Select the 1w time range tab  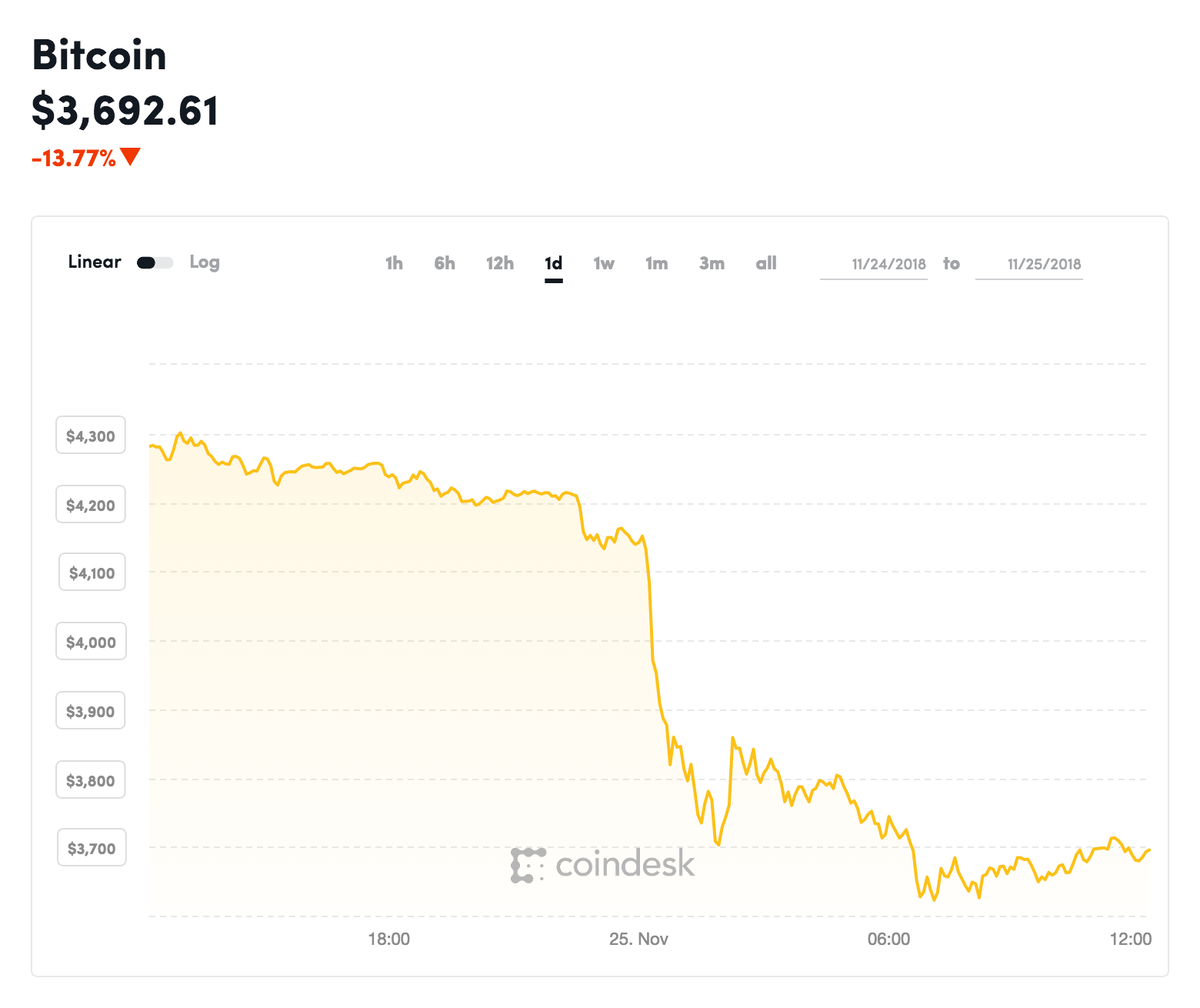[x=604, y=263]
